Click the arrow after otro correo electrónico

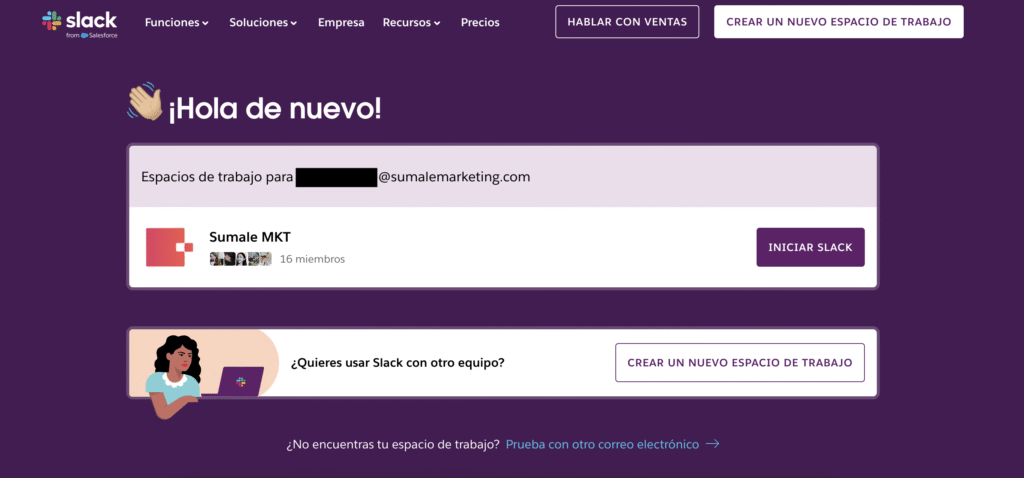click(713, 444)
